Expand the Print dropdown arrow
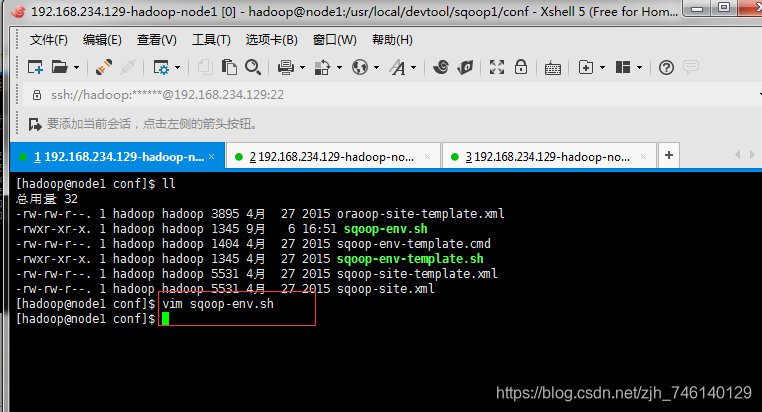The image size is (762, 412). click(302, 68)
